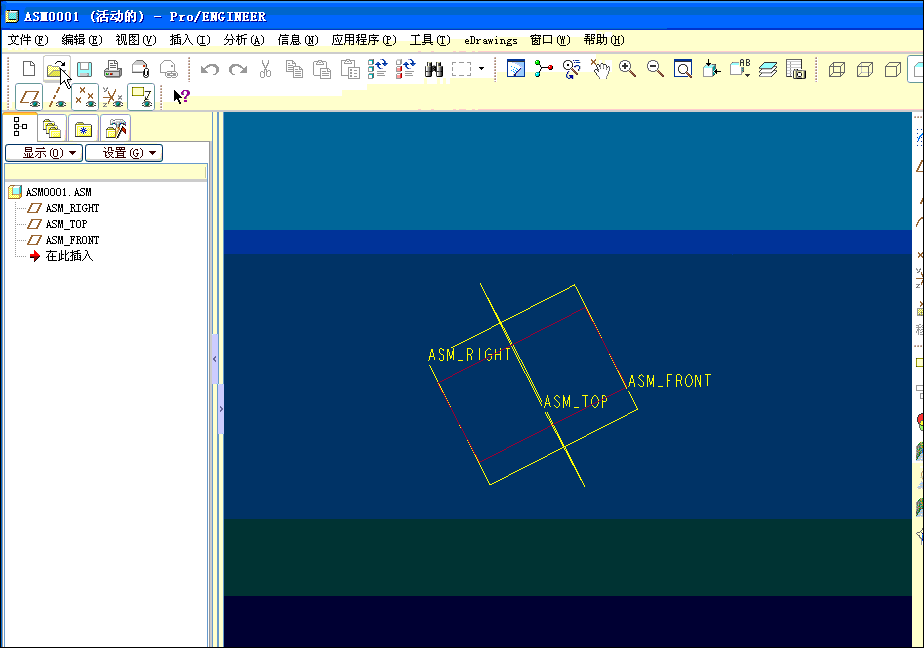Open the 应用程序(P) menu

[364, 40]
